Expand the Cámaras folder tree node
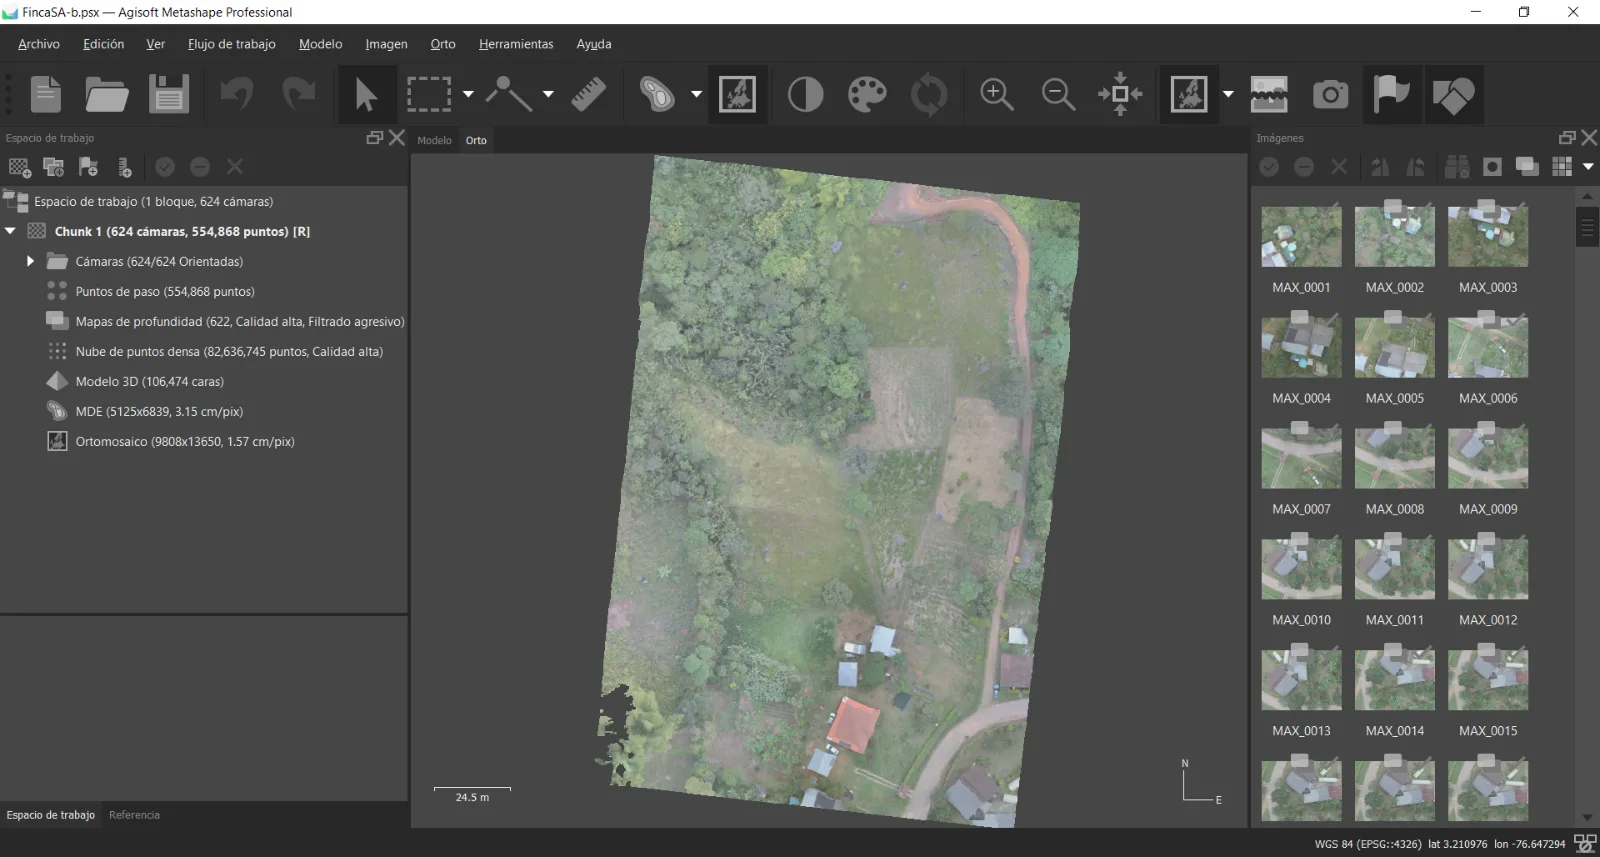 (x=30, y=261)
